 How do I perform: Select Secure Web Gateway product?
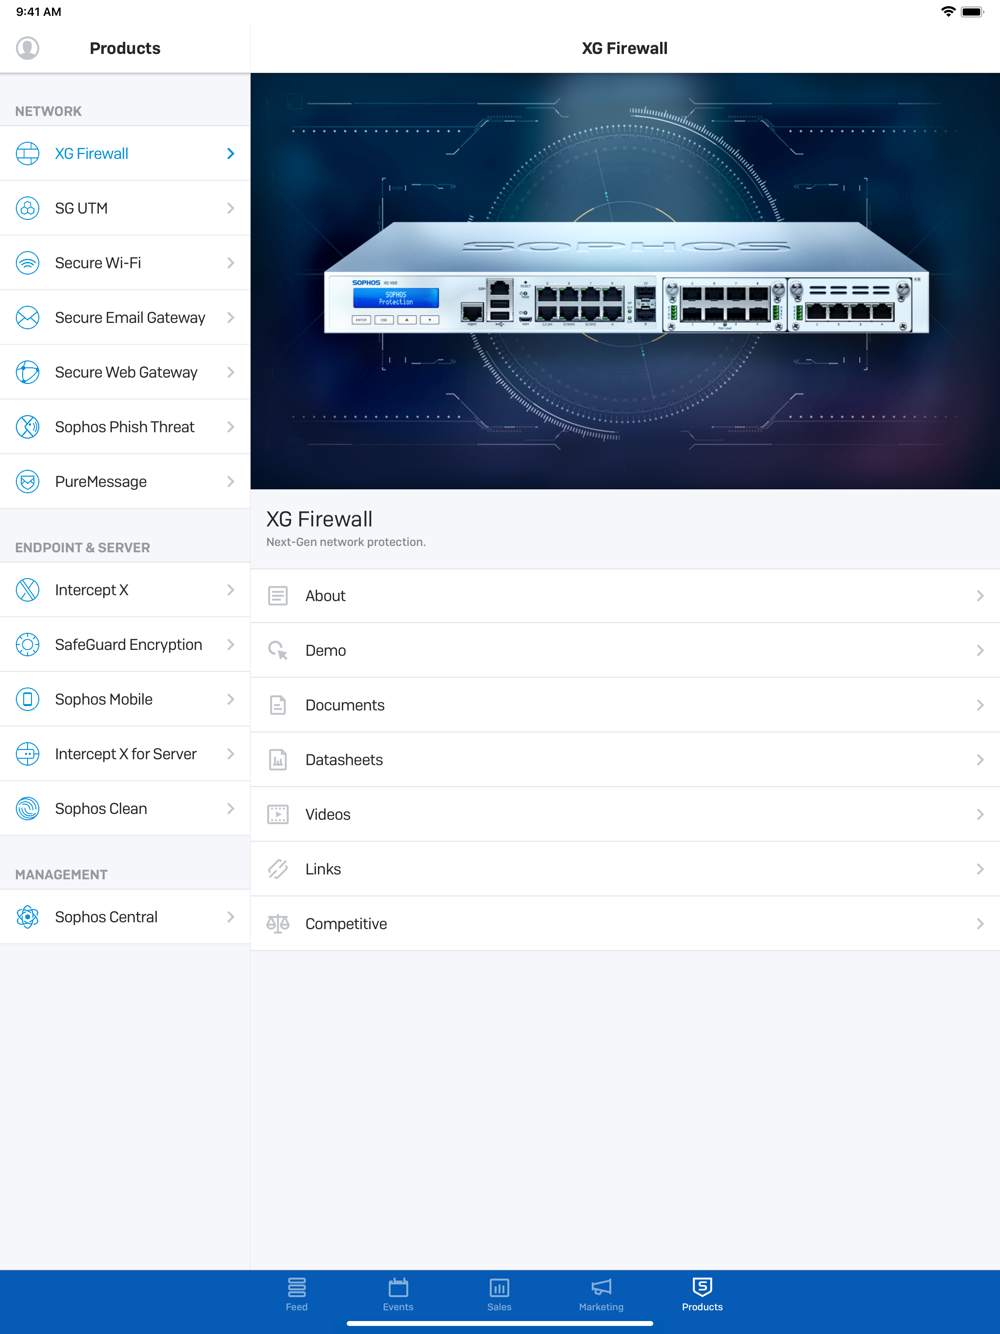point(125,372)
